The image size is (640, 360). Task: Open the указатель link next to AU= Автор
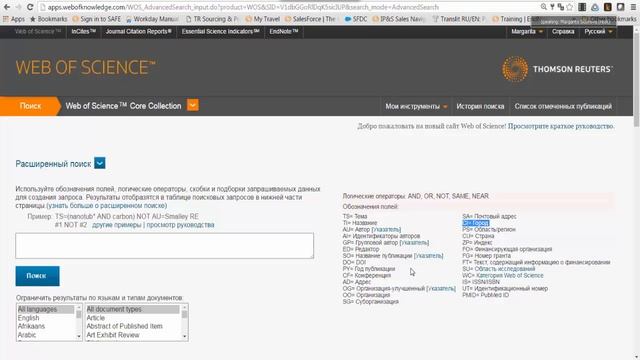(386, 230)
